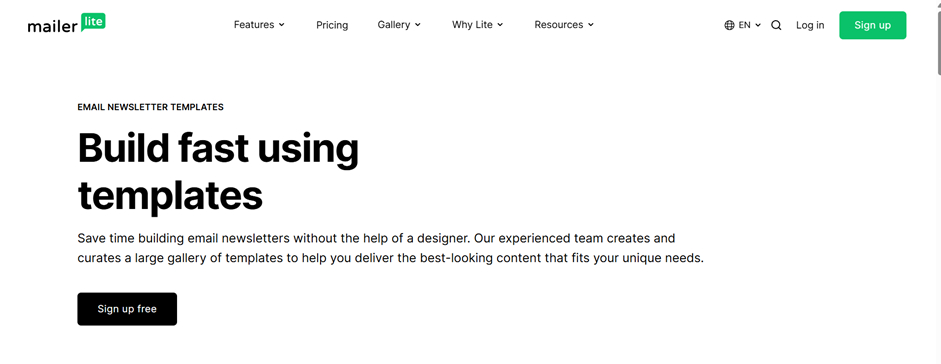Click the chevron beside Gallery
This screenshot has width=941, height=364.
[x=418, y=25]
